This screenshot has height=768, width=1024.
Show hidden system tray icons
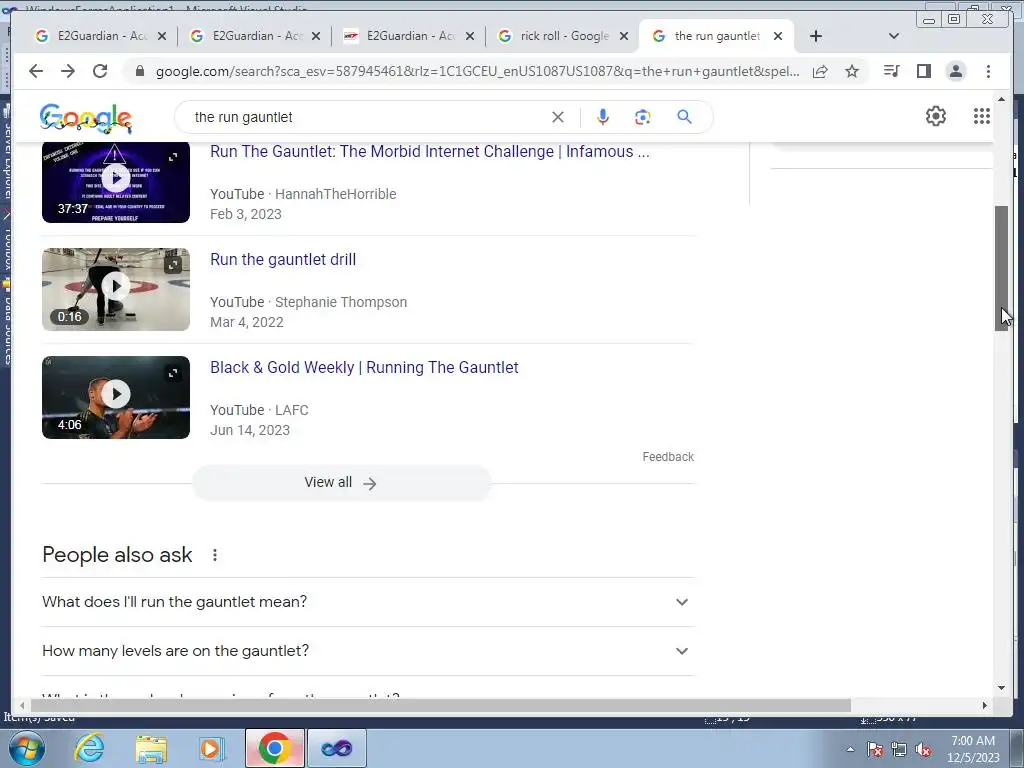(x=850, y=749)
